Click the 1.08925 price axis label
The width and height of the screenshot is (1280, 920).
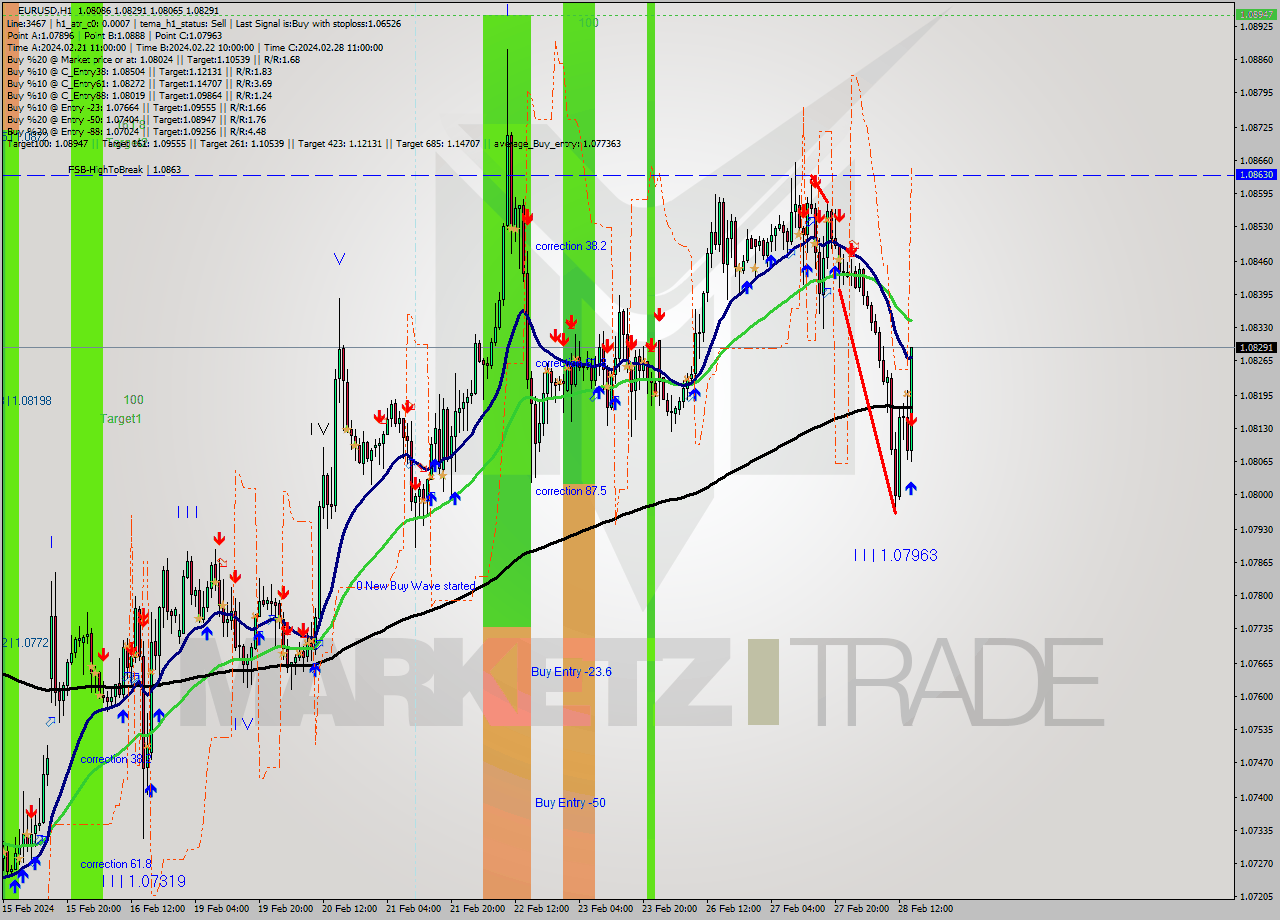pos(1256,27)
